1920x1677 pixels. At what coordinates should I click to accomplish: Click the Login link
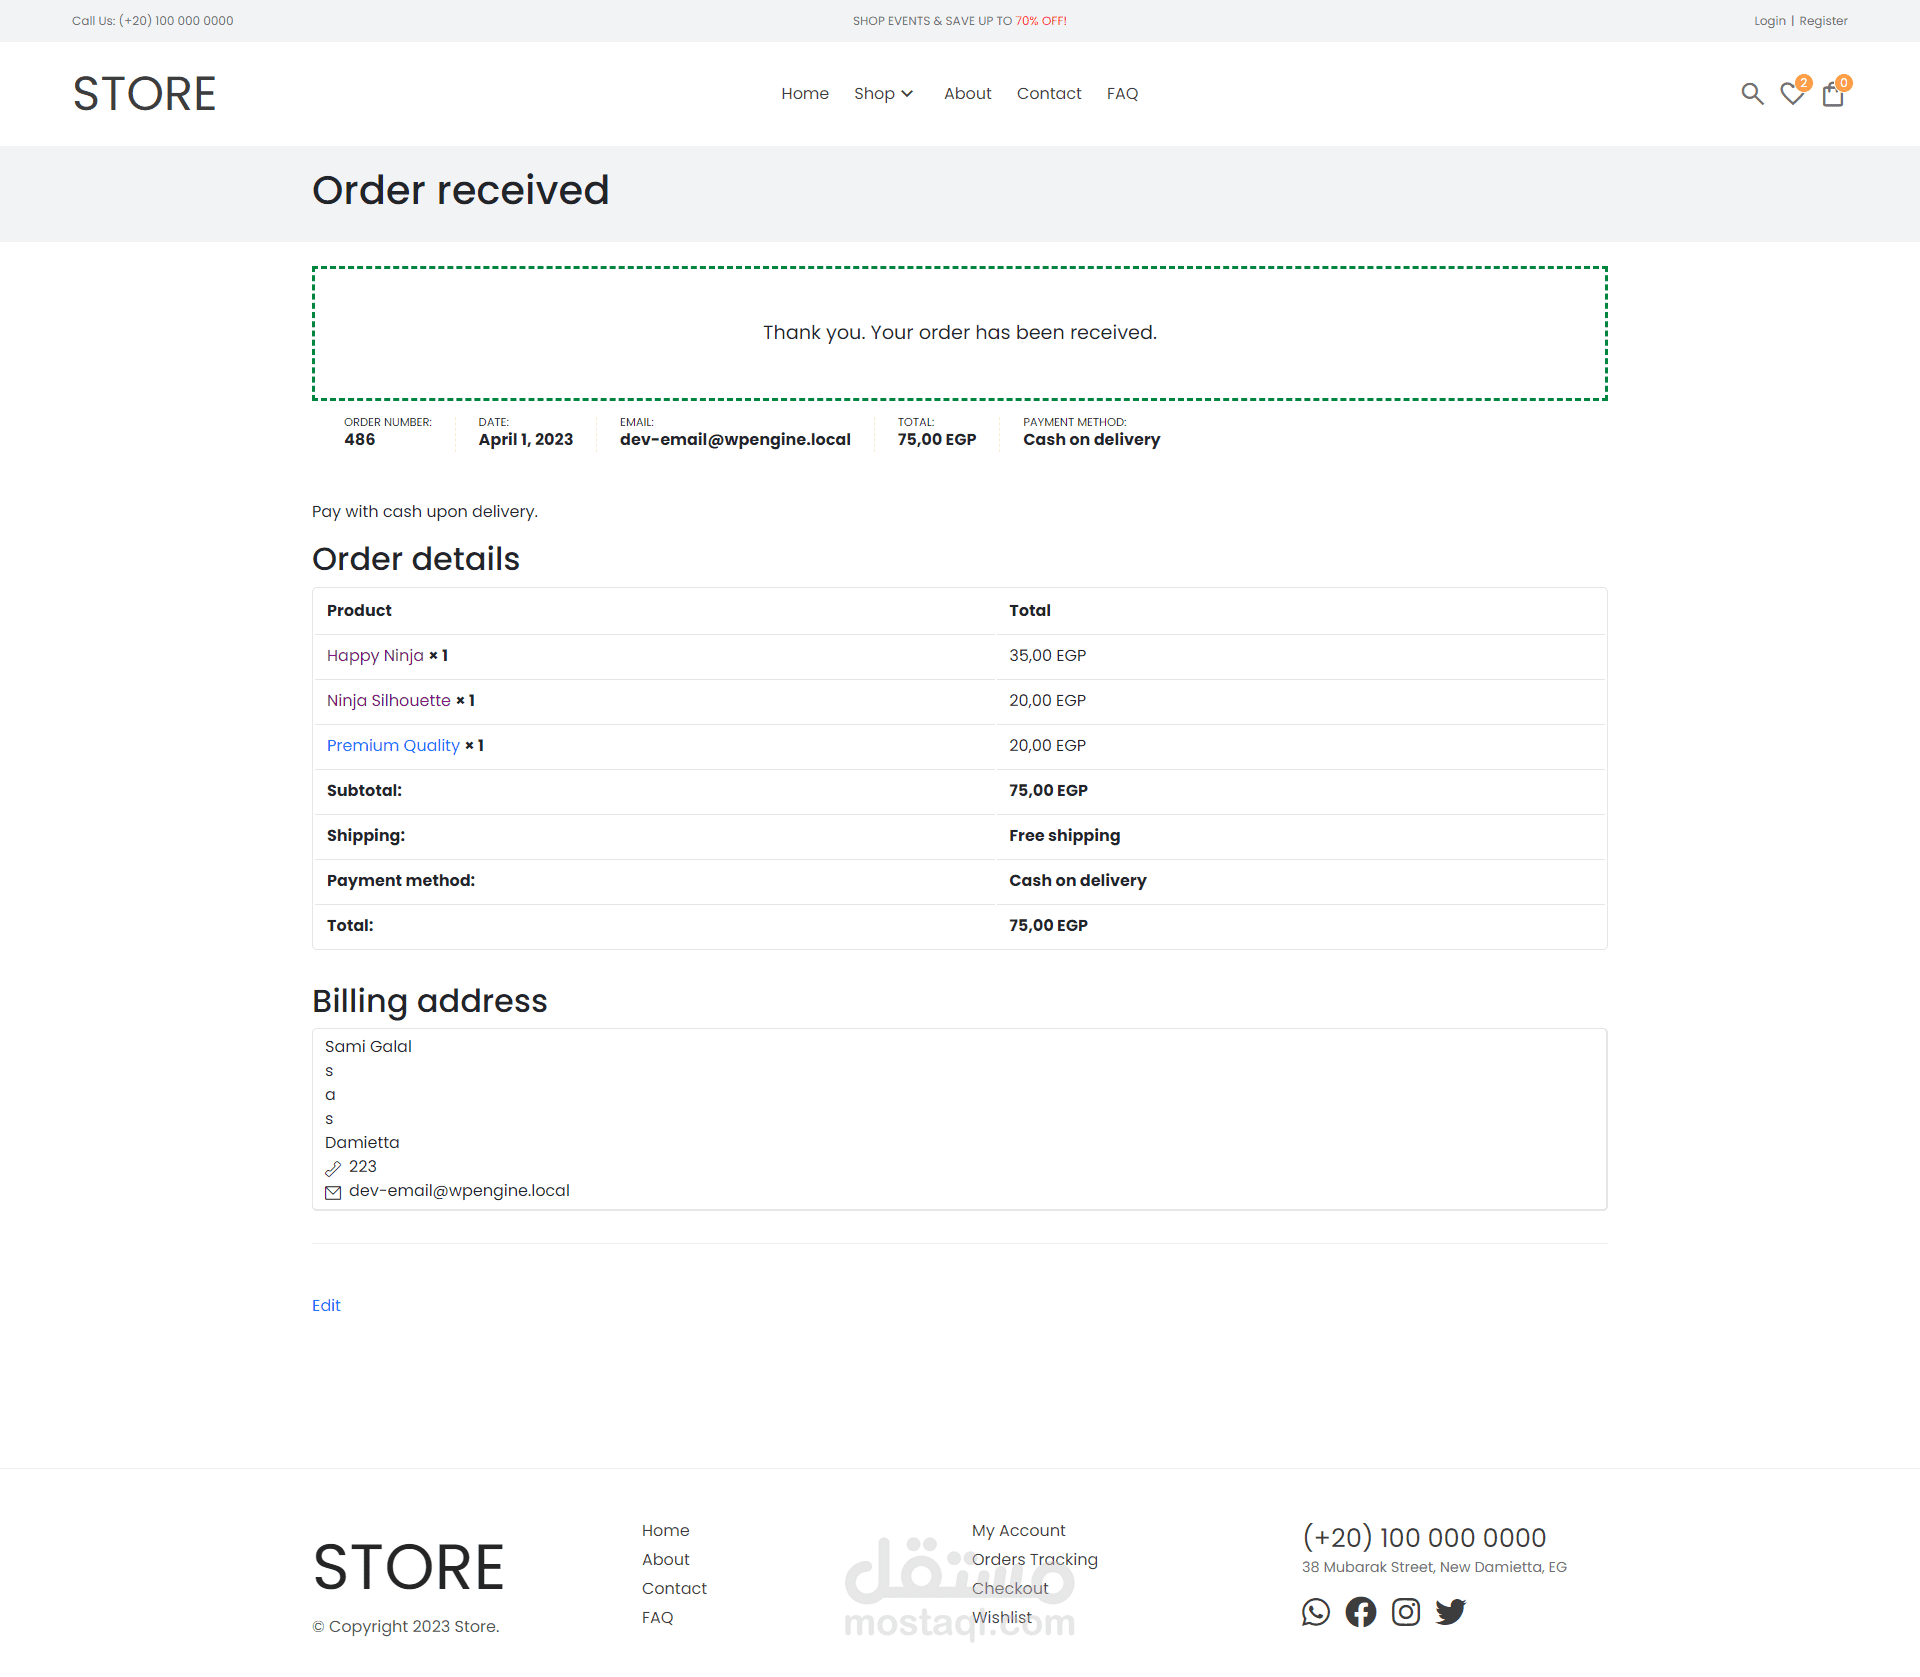(x=1769, y=21)
